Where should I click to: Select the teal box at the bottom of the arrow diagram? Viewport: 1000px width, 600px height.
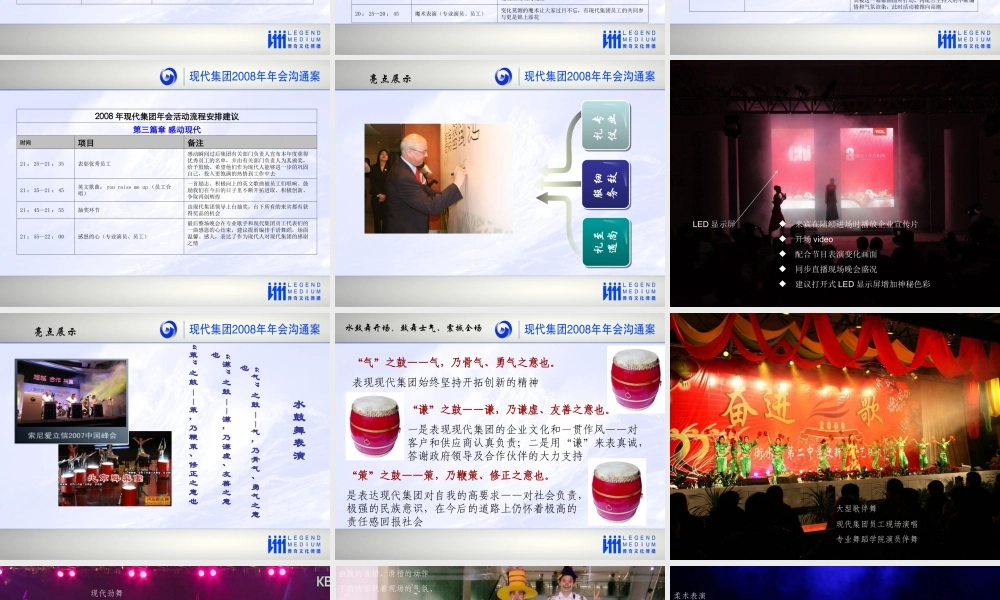tap(606, 242)
